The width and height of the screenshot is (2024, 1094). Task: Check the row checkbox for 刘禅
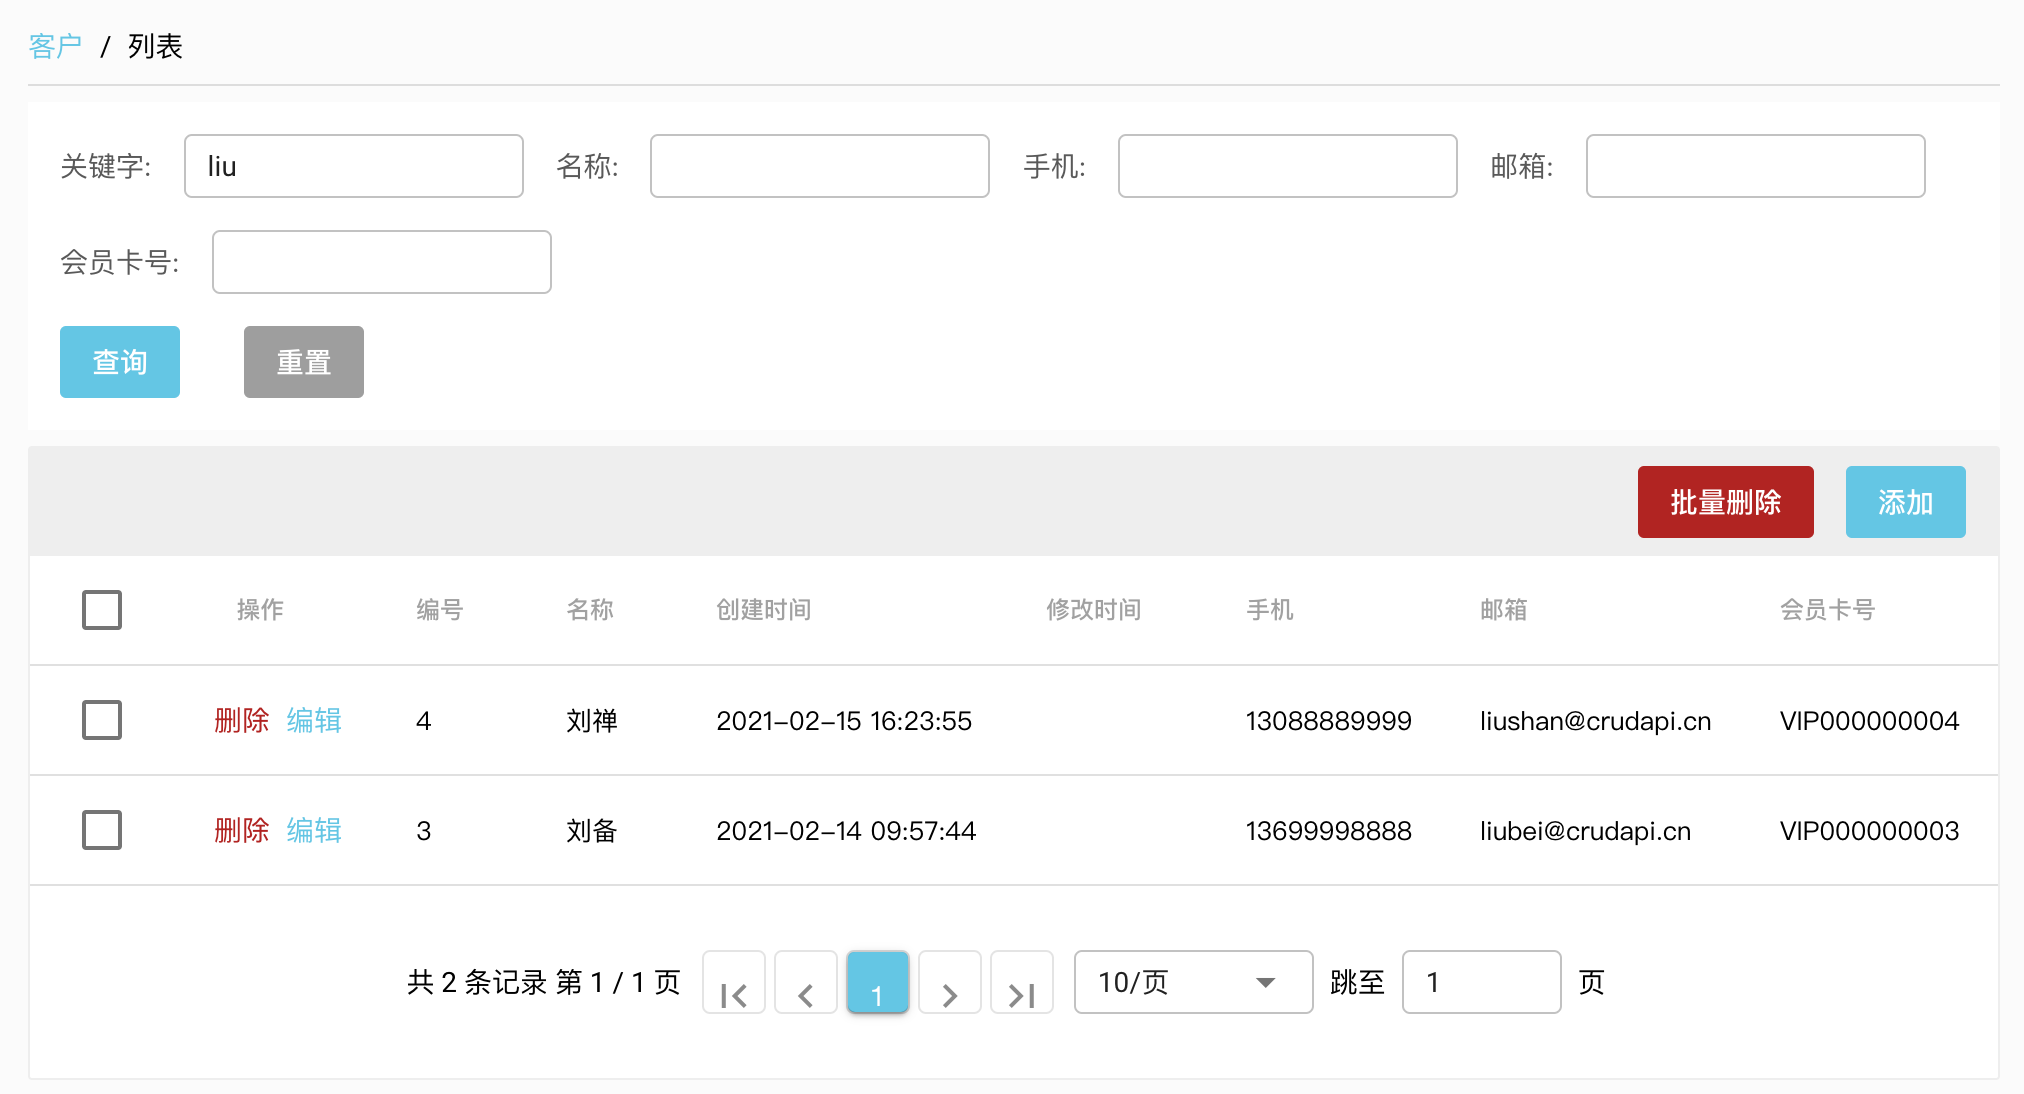(x=101, y=720)
